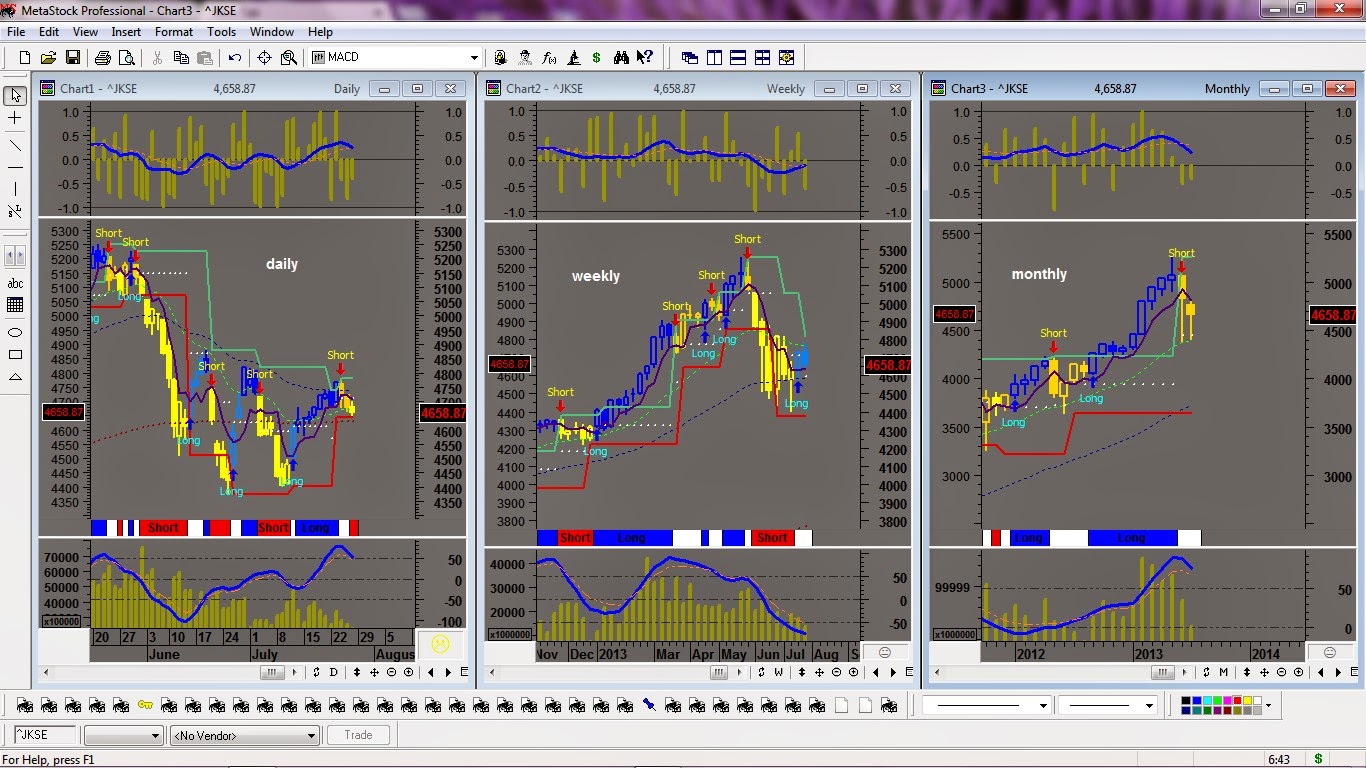Tile windows in vertical columns icon
This screenshot has height=768, width=1366.
pyautogui.click(x=714, y=57)
